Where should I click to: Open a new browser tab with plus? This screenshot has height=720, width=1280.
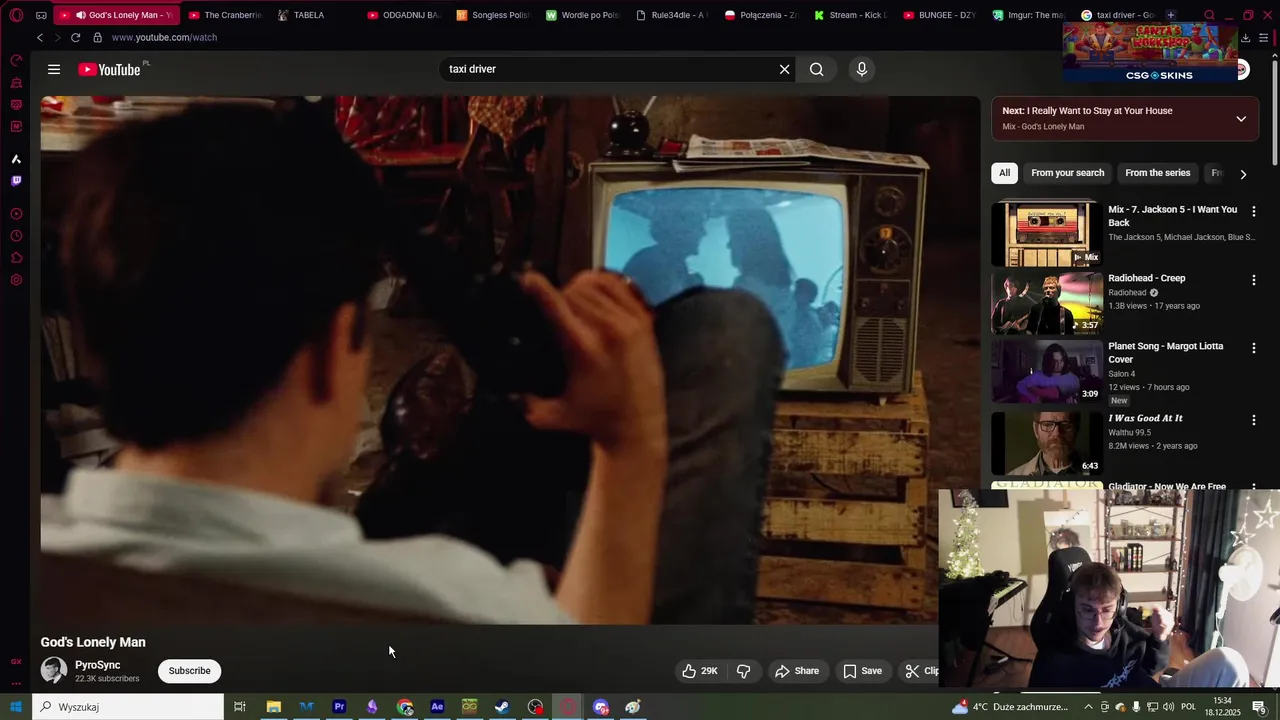1171,15
